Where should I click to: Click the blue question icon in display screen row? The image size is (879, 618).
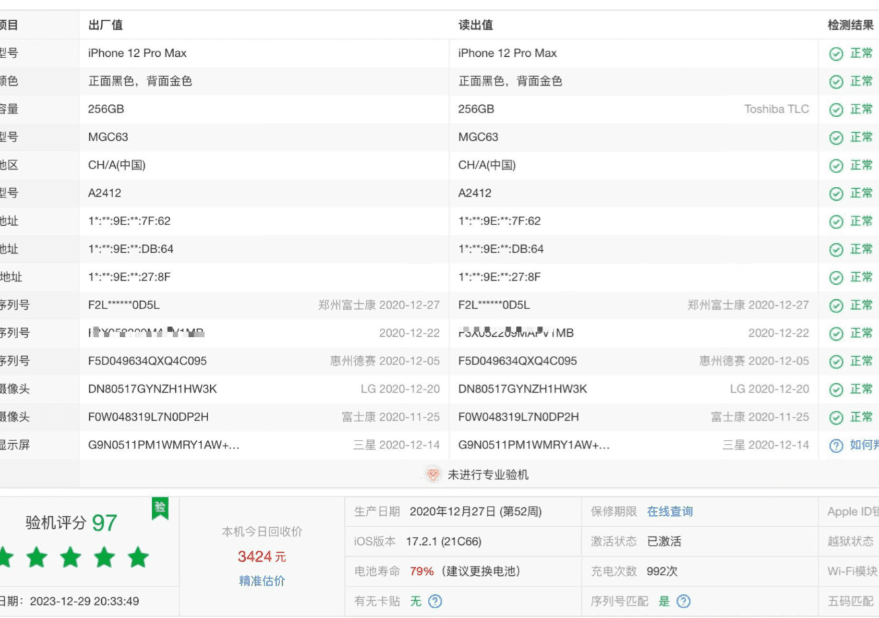pyautogui.click(x=836, y=445)
